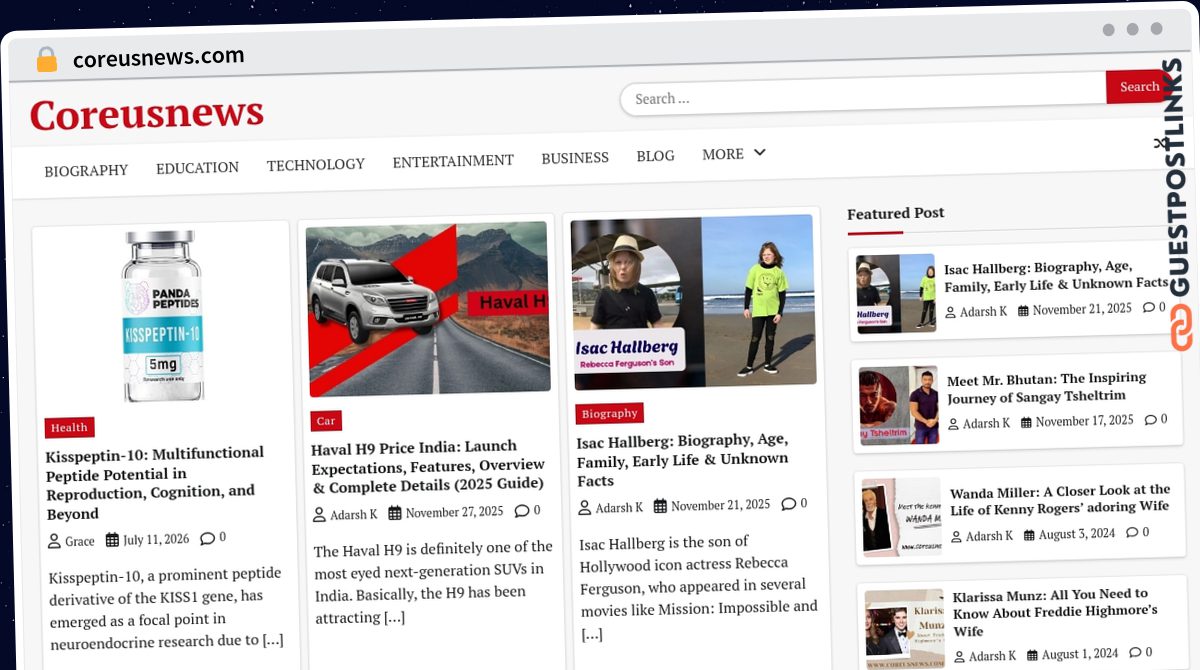The image size is (1200, 670).
Task: Click author icon in Wanda Miller card
Action: [x=956, y=537]
